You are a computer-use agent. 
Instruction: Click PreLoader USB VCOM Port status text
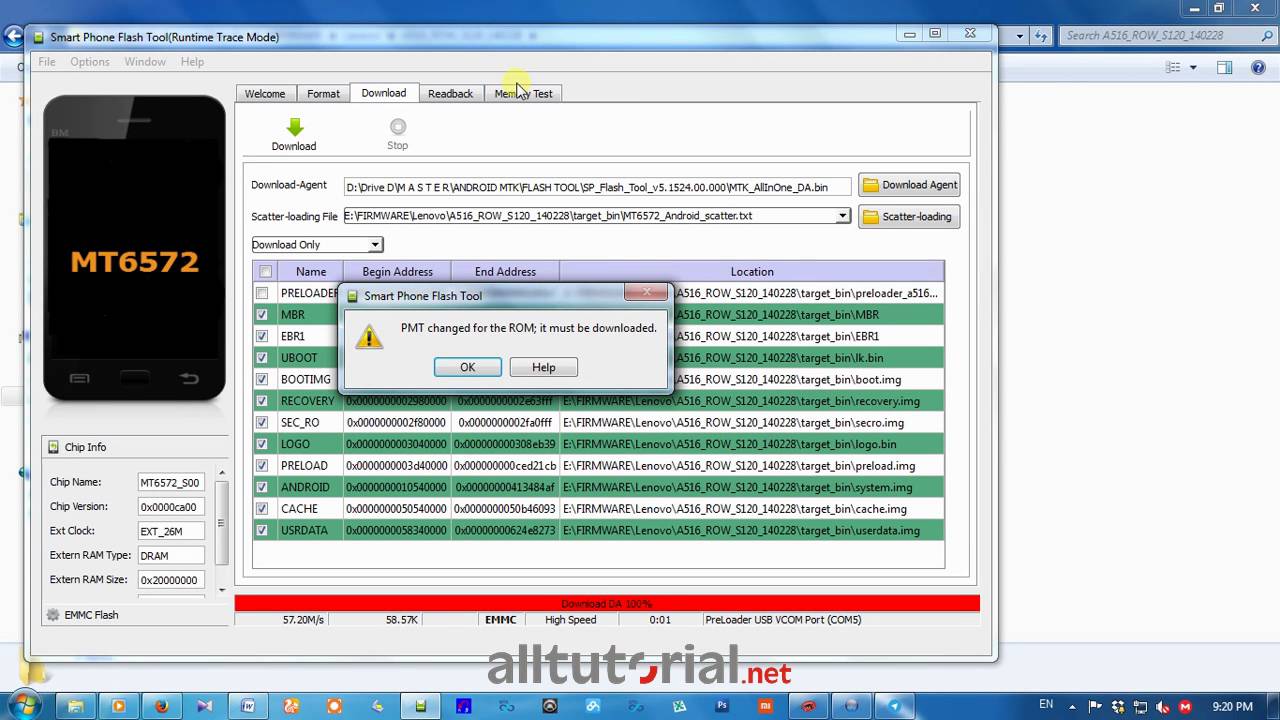pos(783,620)
